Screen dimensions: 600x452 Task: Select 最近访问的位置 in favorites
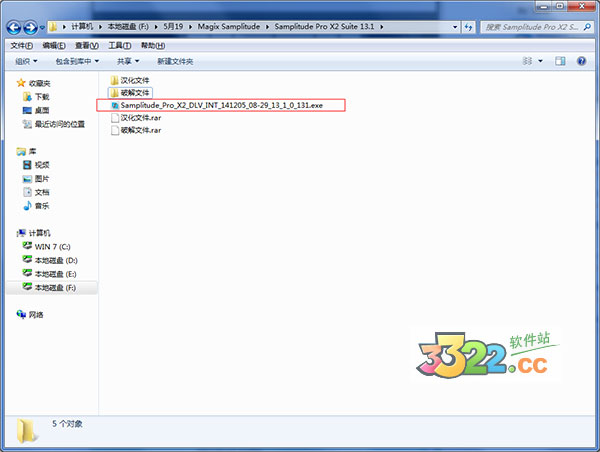(x=60, y=124)
